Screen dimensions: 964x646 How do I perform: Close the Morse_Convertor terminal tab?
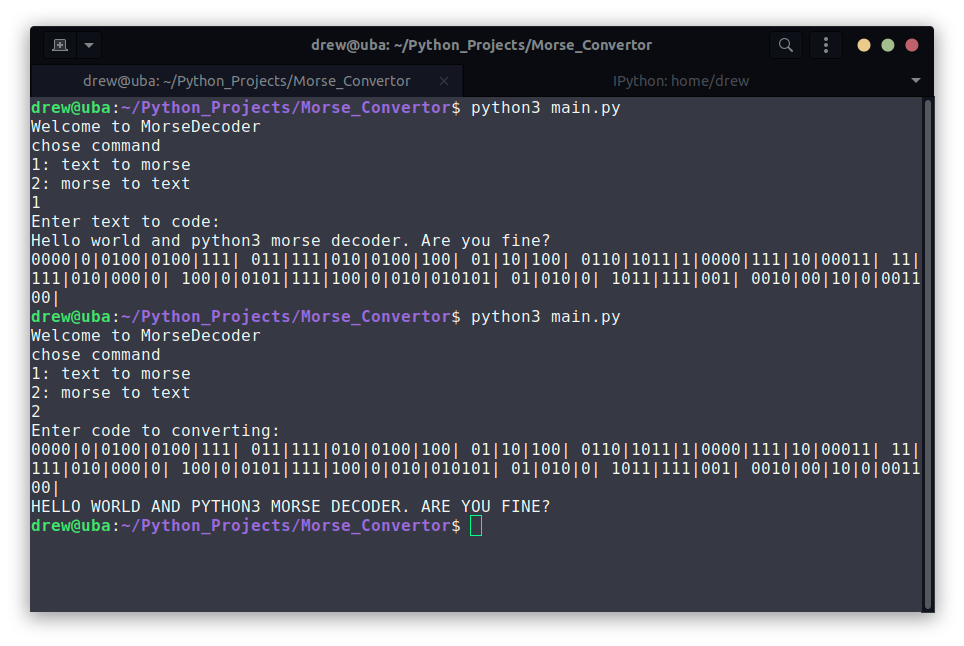443,81
